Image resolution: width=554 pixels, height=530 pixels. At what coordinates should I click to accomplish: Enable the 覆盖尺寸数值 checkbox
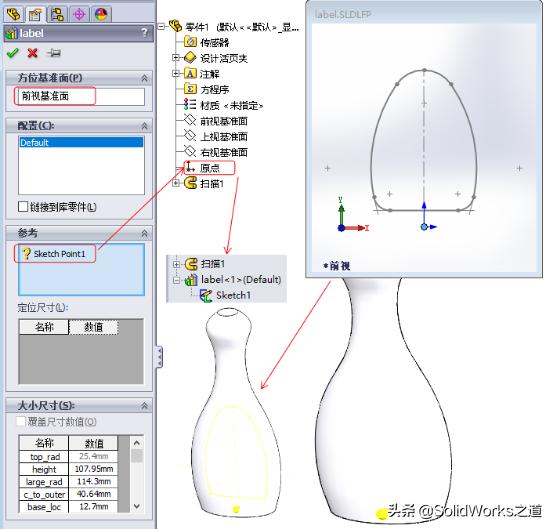21,422
